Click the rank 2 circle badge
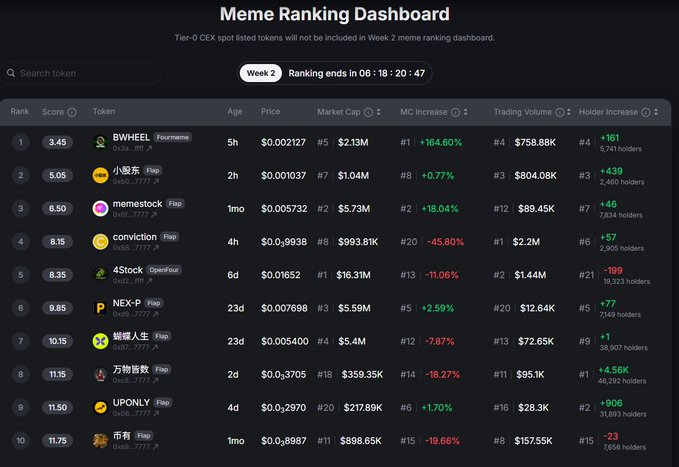The width and height of the screenshot is (679, 467). click(20, 175)
